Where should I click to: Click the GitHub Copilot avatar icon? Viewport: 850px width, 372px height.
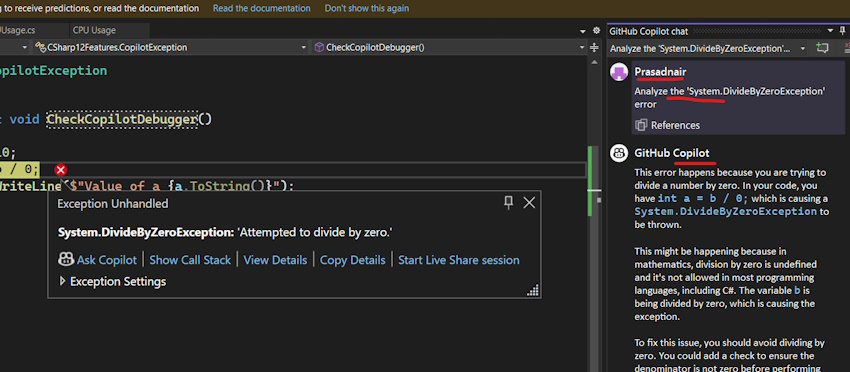tap(619, 153)
